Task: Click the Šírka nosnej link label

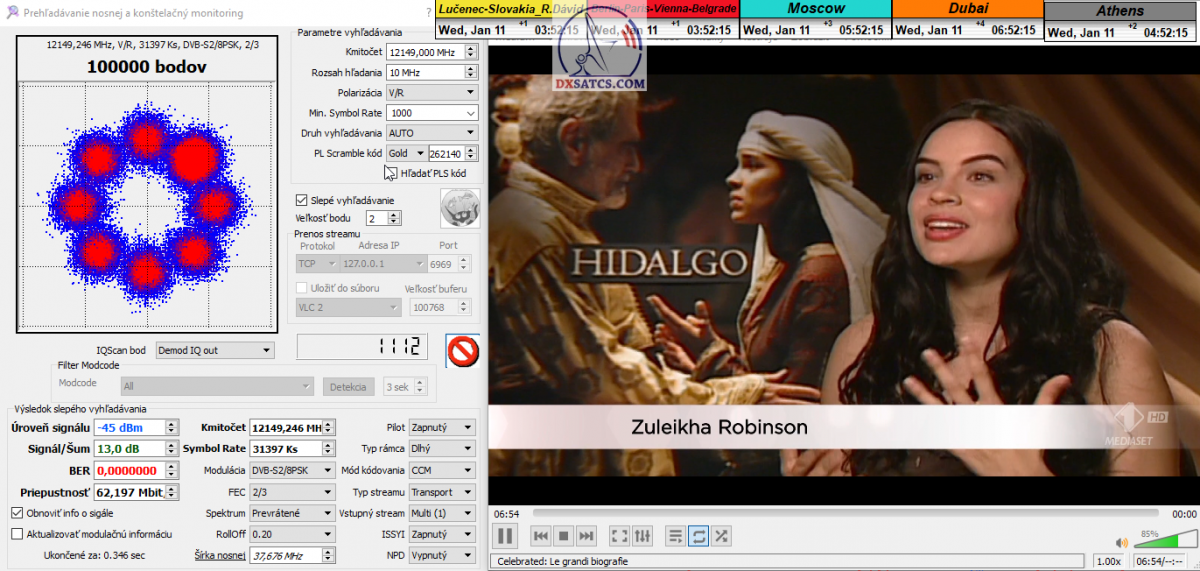Action: [219, 555]
